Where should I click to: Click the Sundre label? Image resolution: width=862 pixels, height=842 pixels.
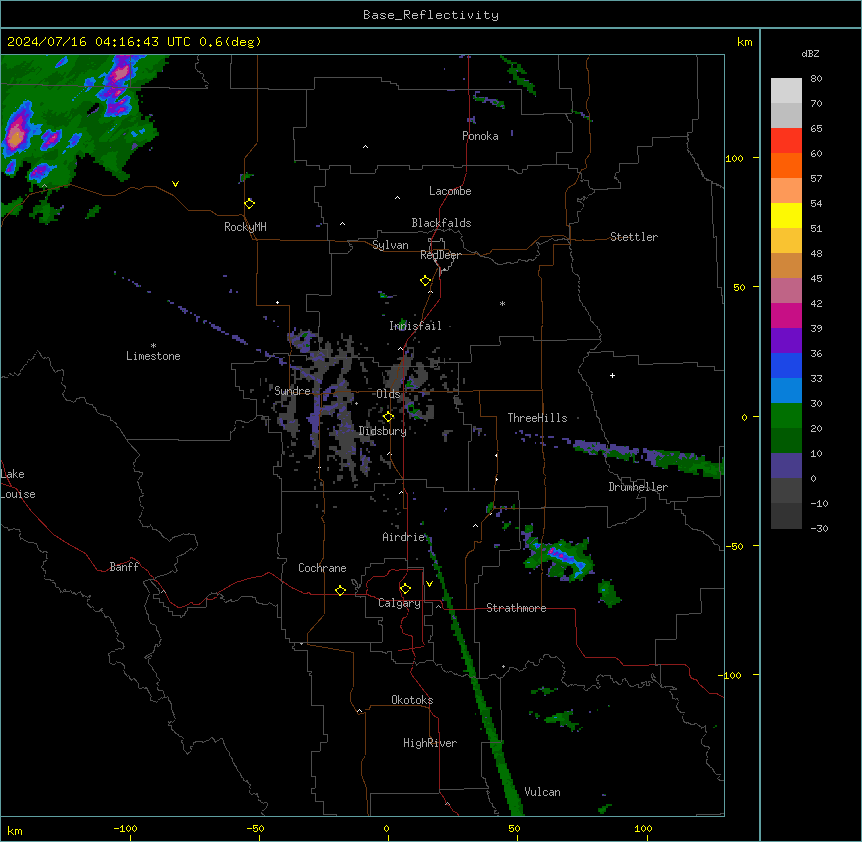coord(292,391)
